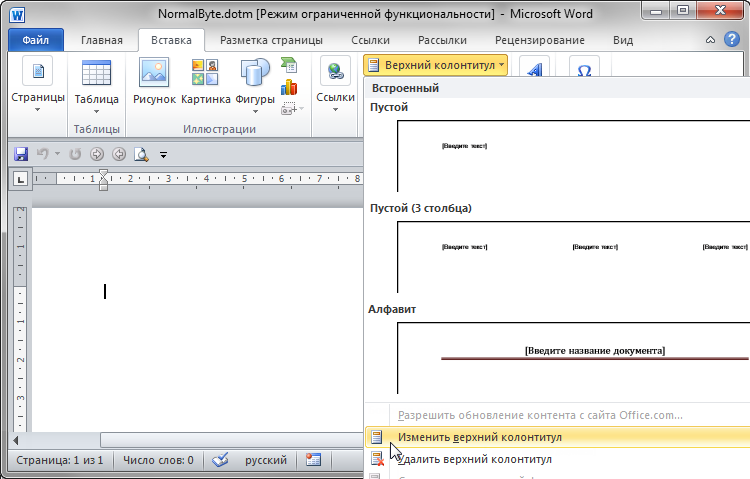The height and width of the screenshot is (479, 750).
Task: Expand the Screenshot dropdown arrow
Action: [x=301, y=109]
